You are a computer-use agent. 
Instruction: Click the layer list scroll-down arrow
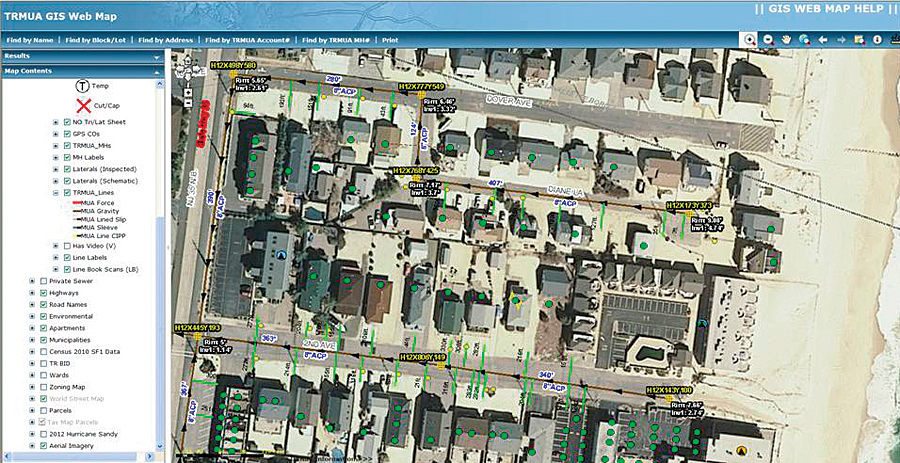[x=160, y=446]
